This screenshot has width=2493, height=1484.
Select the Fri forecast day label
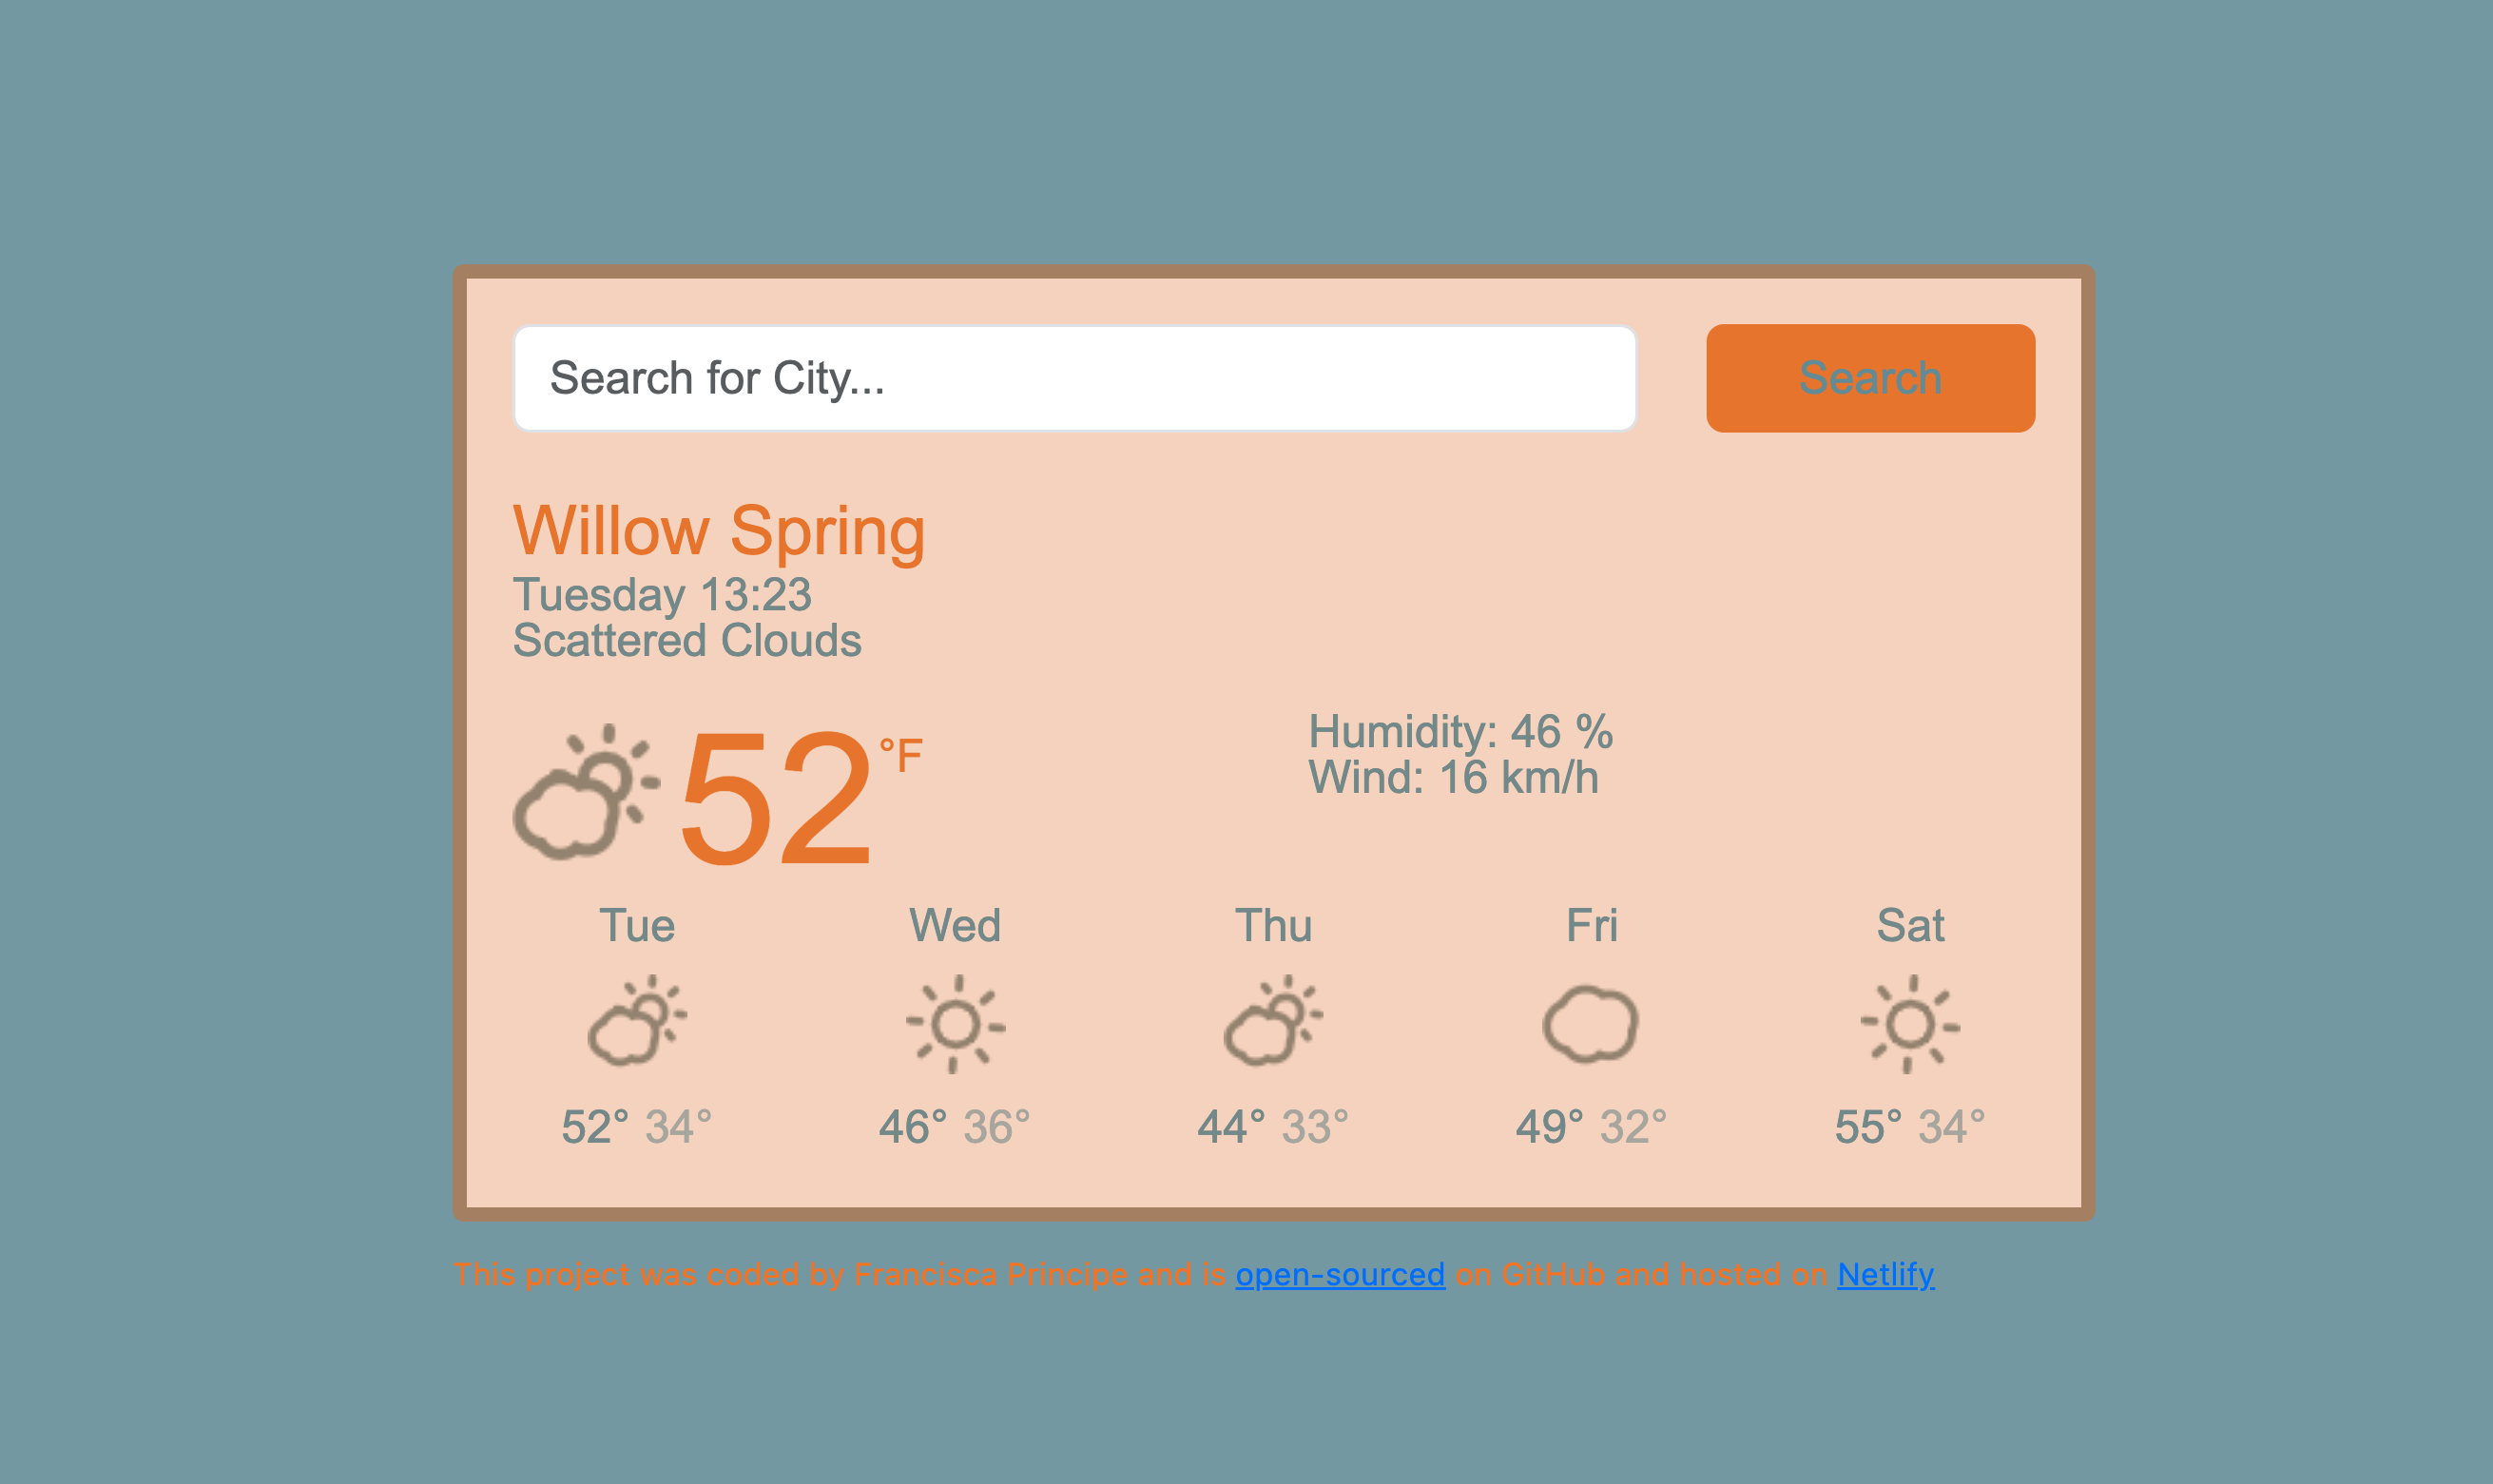1593,925
